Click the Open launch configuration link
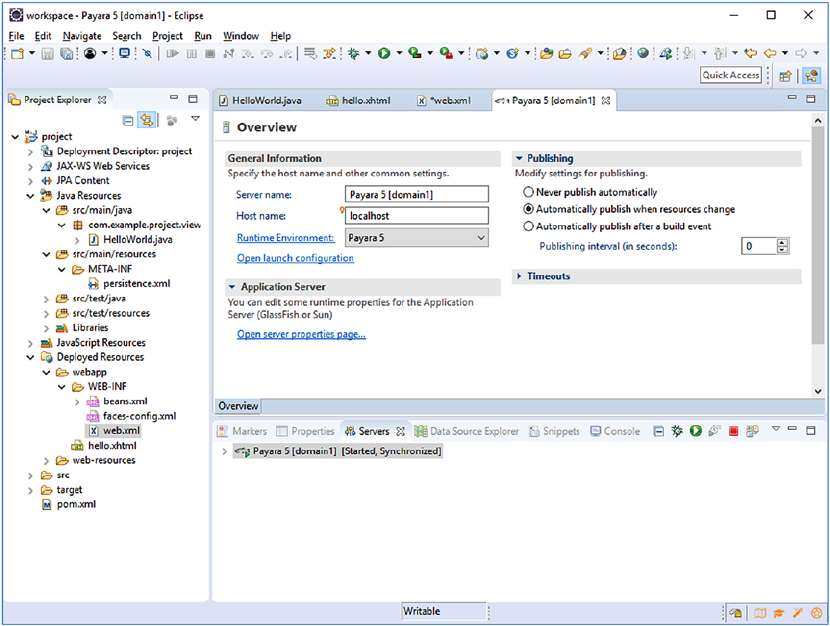 coord(295,258)
